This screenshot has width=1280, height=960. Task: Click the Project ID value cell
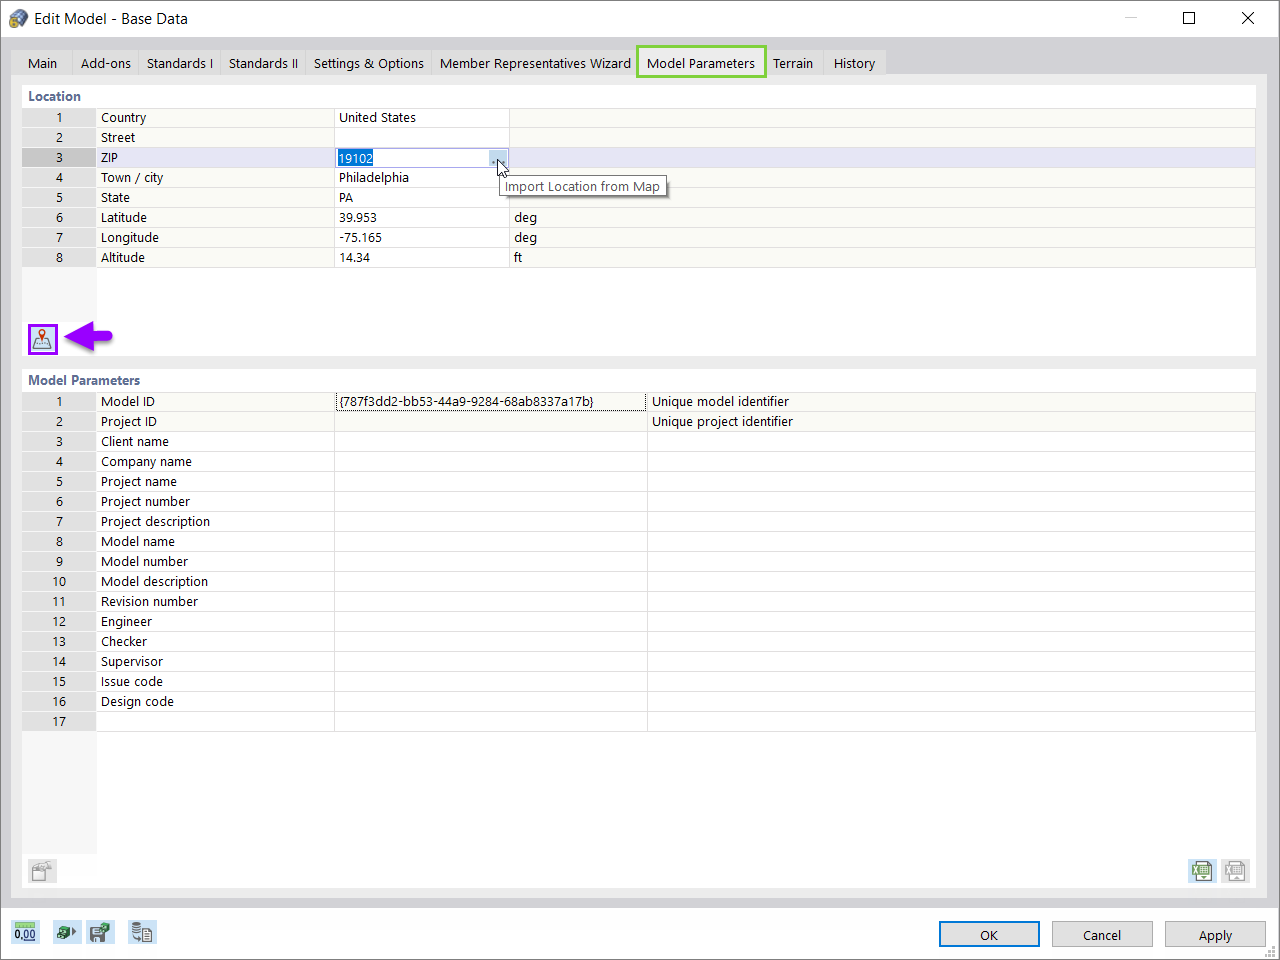(491, 422)
